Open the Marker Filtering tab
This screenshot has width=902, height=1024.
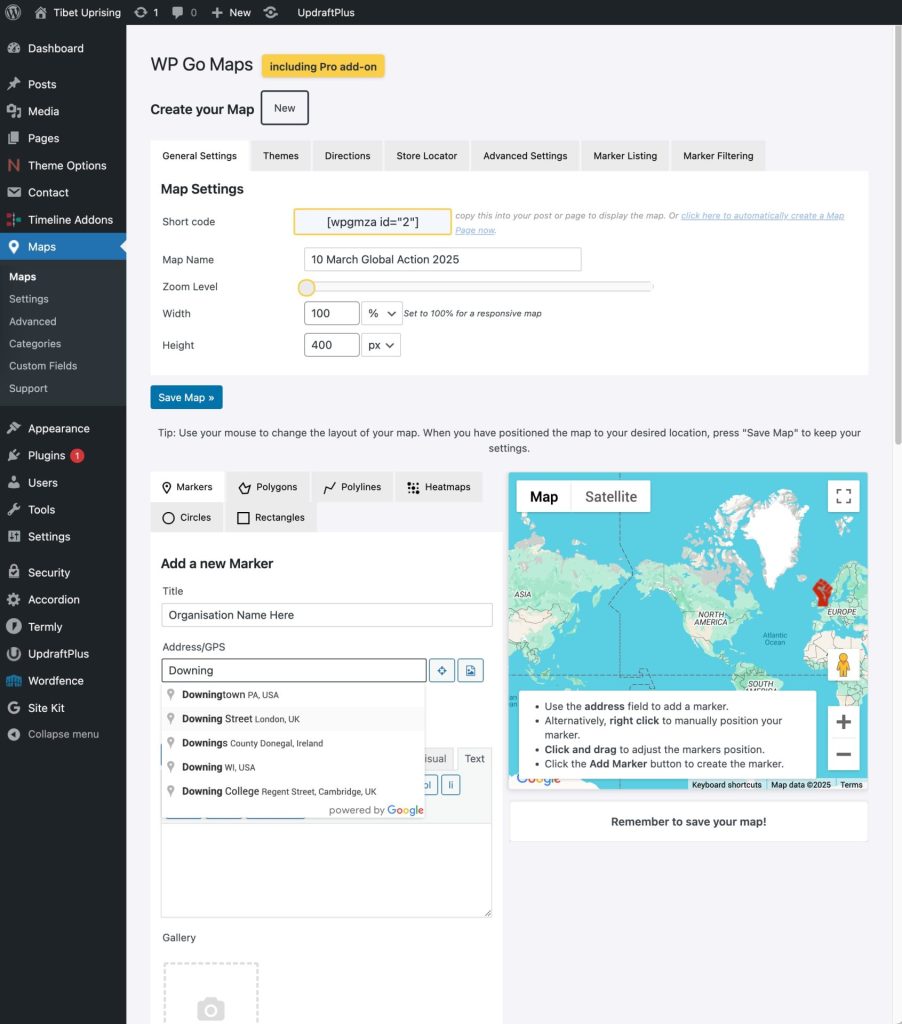tap(718, 156)
